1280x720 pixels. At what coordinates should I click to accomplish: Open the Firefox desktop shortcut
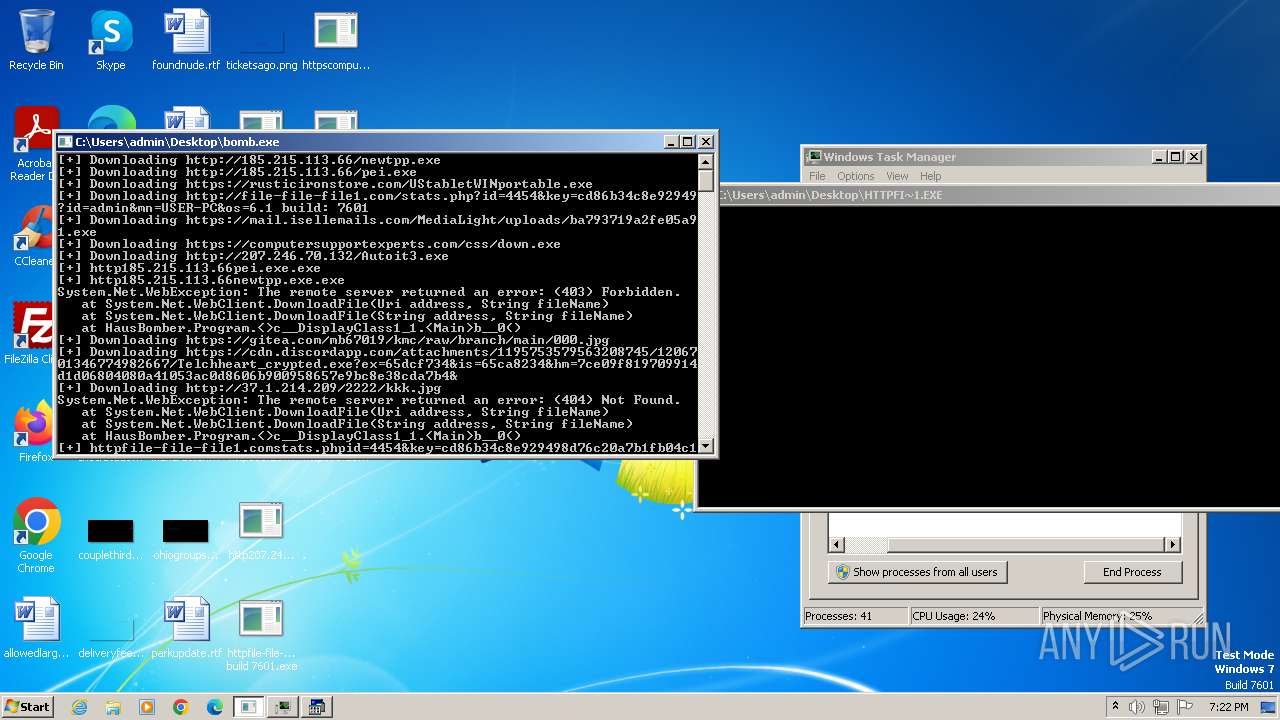36,432
